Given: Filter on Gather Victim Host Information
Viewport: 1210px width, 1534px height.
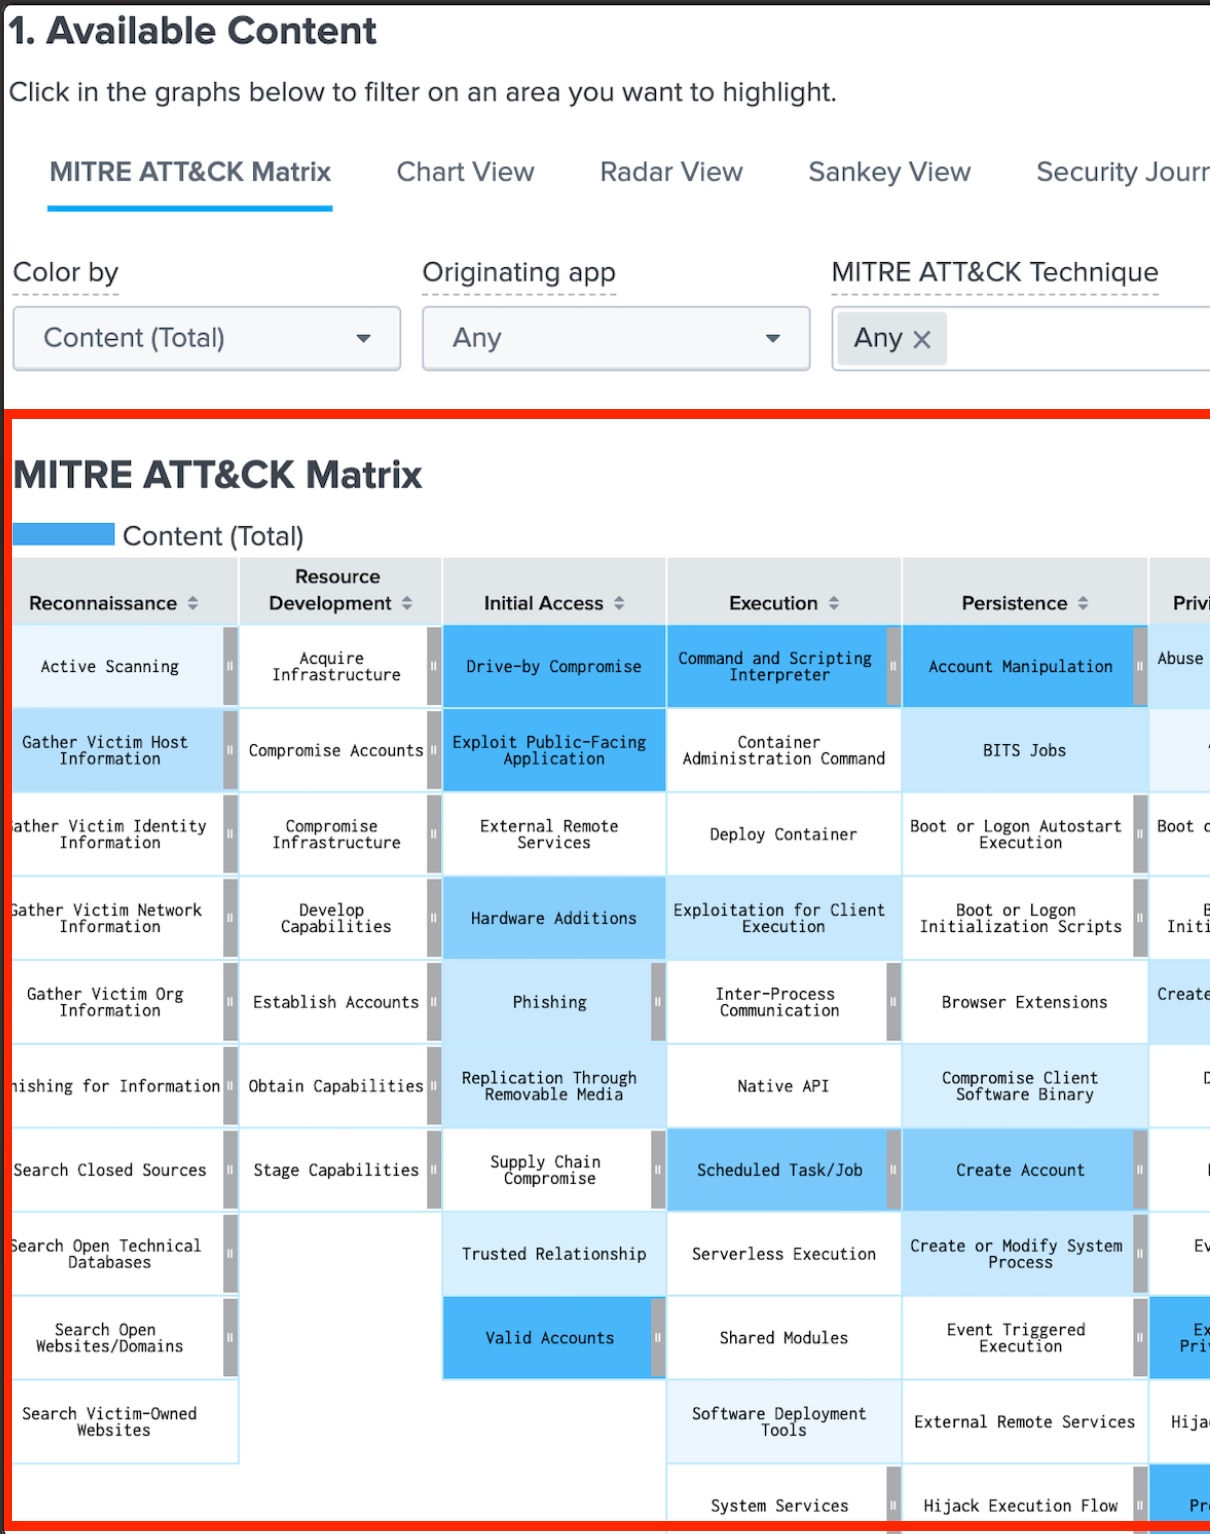Looking at the screenshot, I should pyautogui.click(x=118, y=750).
